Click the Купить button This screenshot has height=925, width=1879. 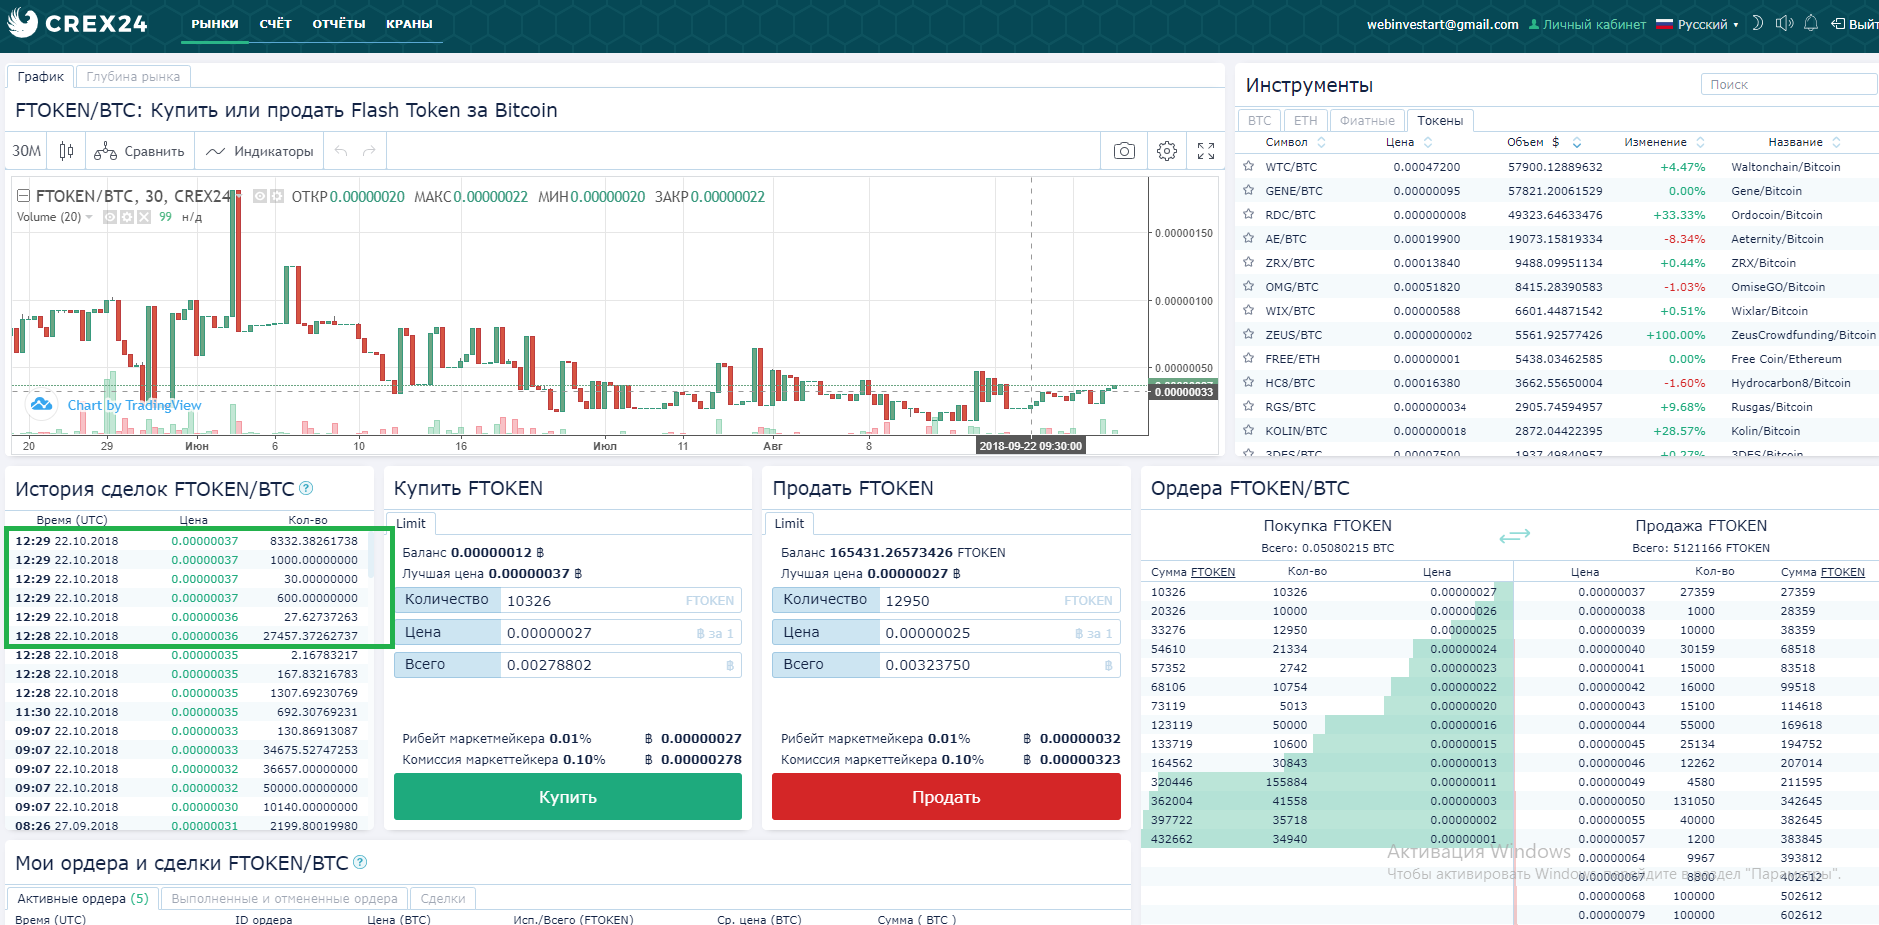[568, 797]
